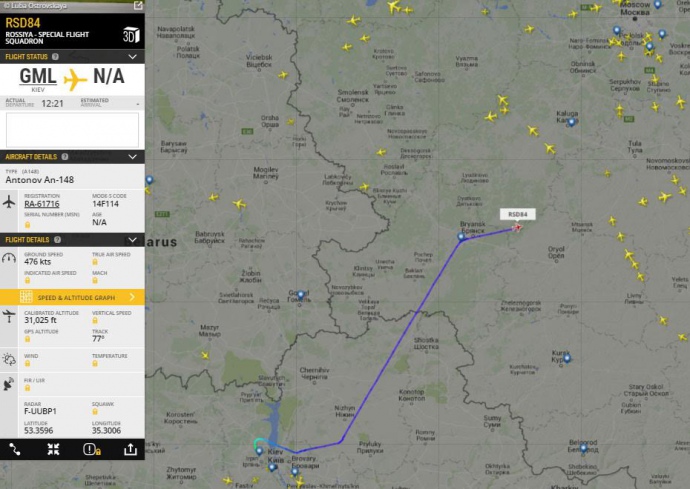Click the Flight Details help question mark

point(57,240)
